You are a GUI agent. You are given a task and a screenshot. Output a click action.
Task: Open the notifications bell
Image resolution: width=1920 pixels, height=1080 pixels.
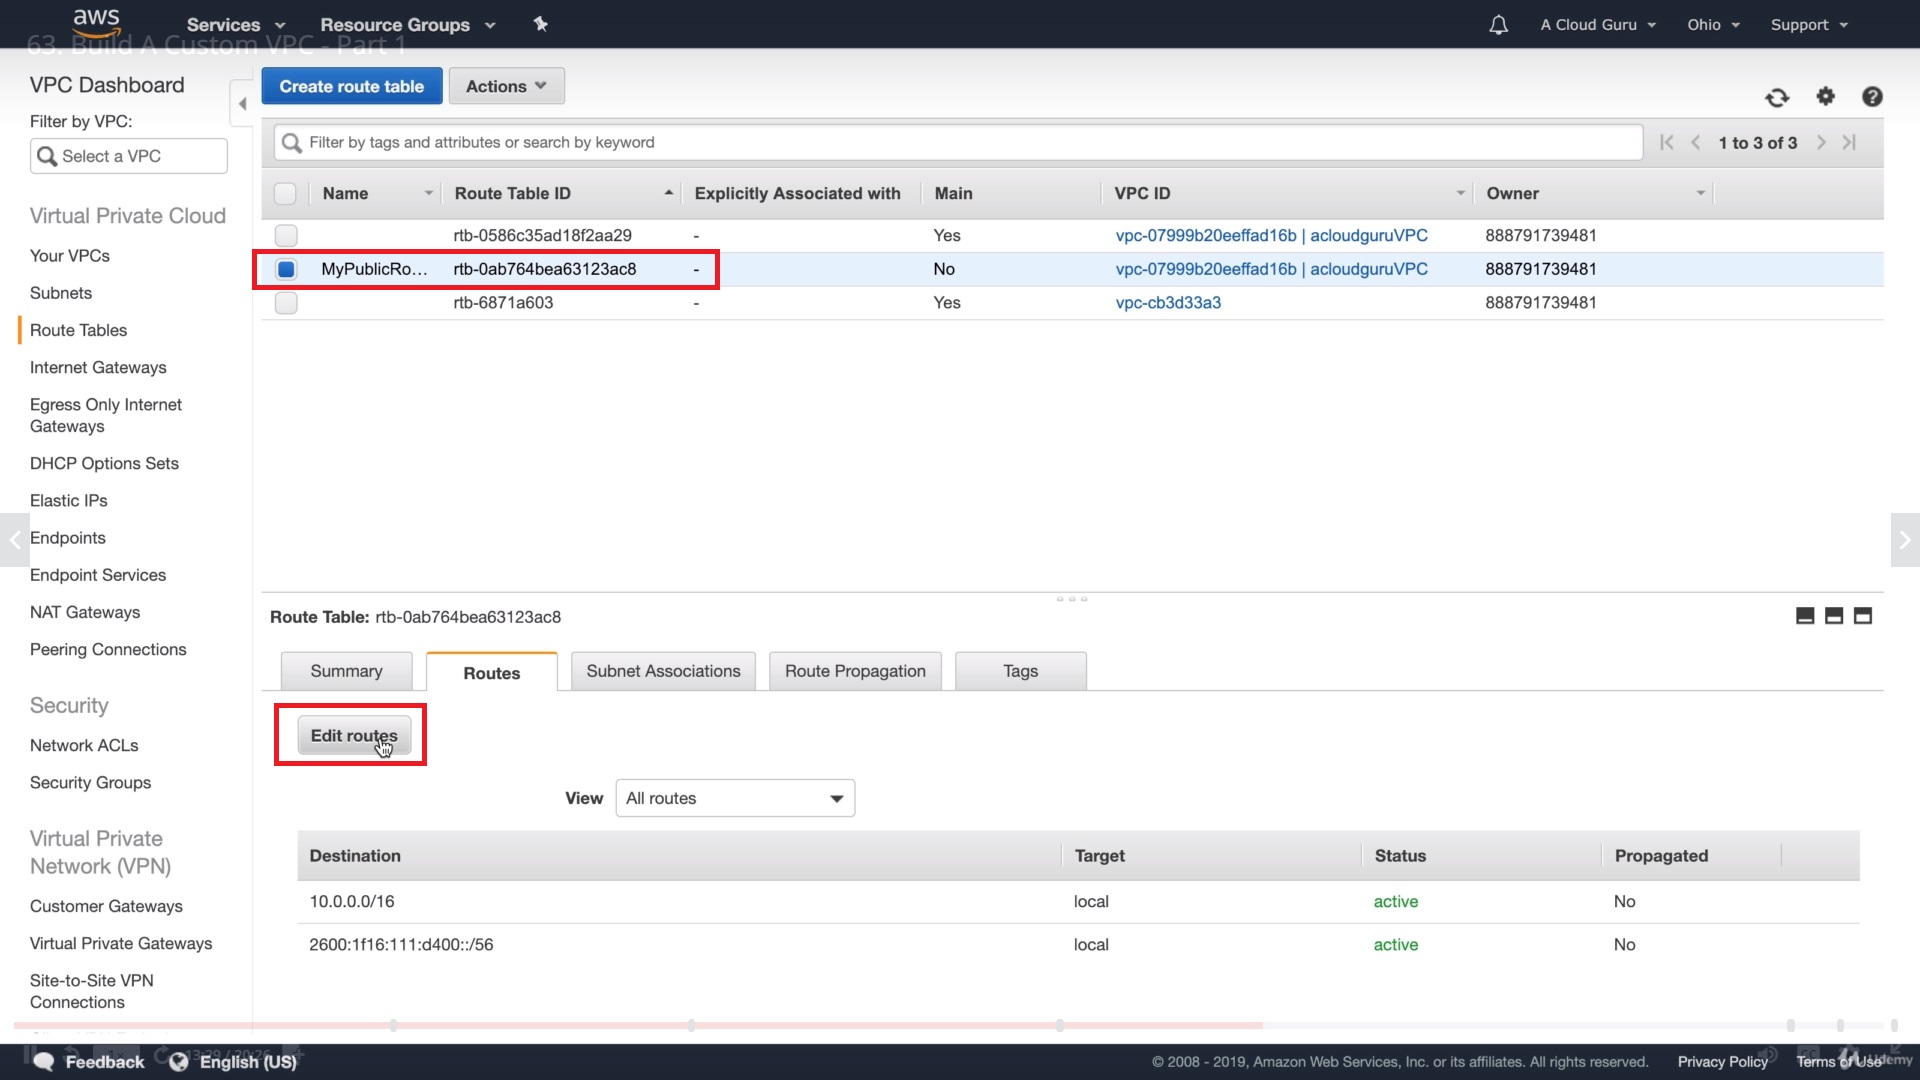point(1498,25)
